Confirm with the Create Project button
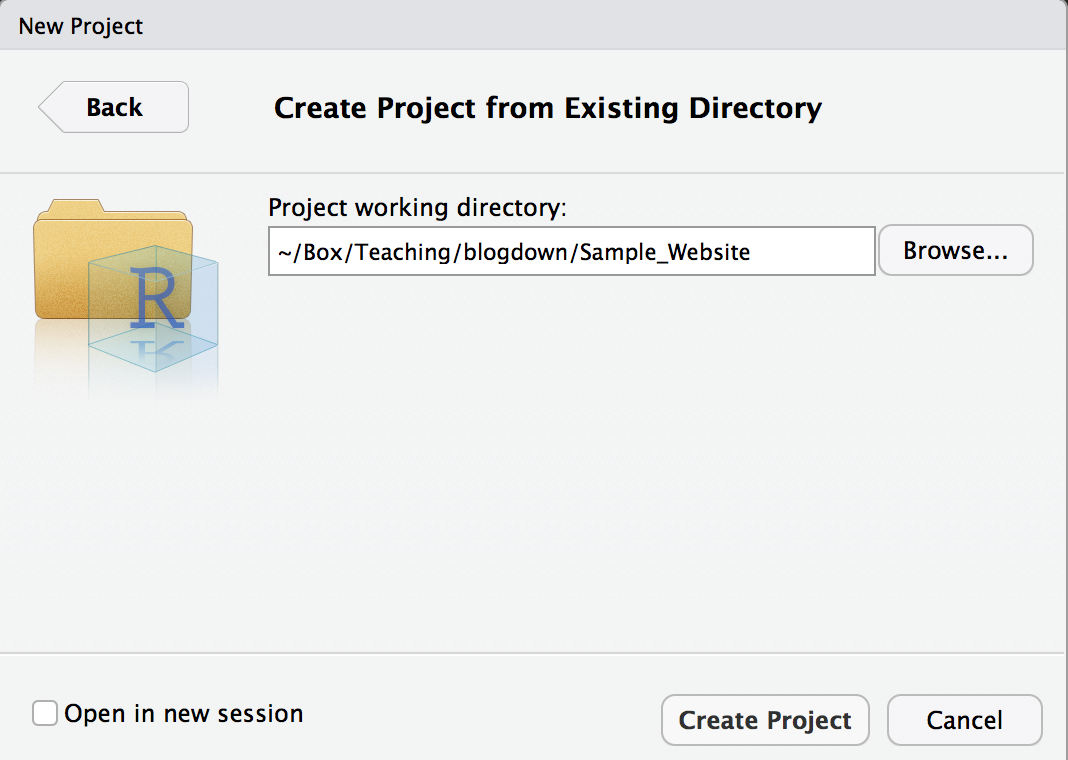Image resolution: width=1068 pixels, height=760 pixels. 765,720
